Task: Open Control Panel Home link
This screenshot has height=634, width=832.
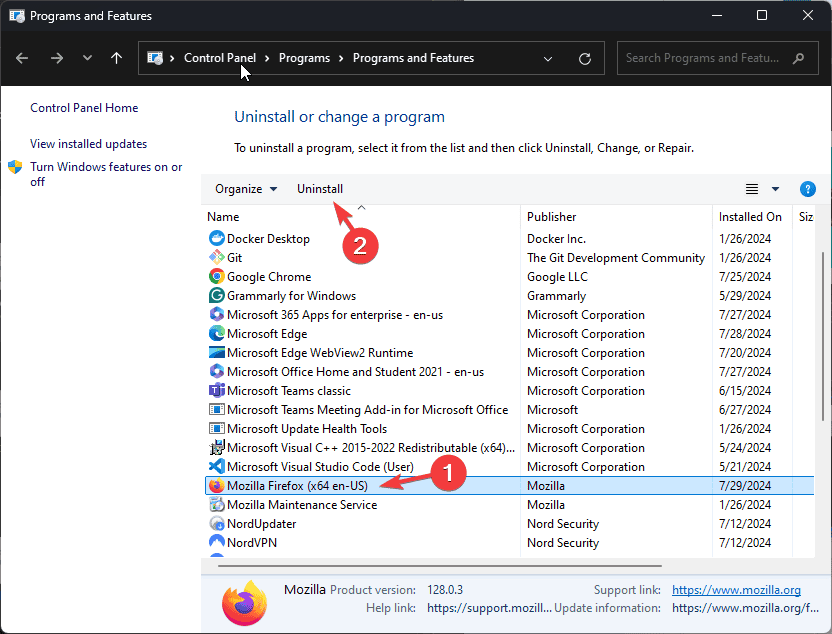Action: coord(84,108)
